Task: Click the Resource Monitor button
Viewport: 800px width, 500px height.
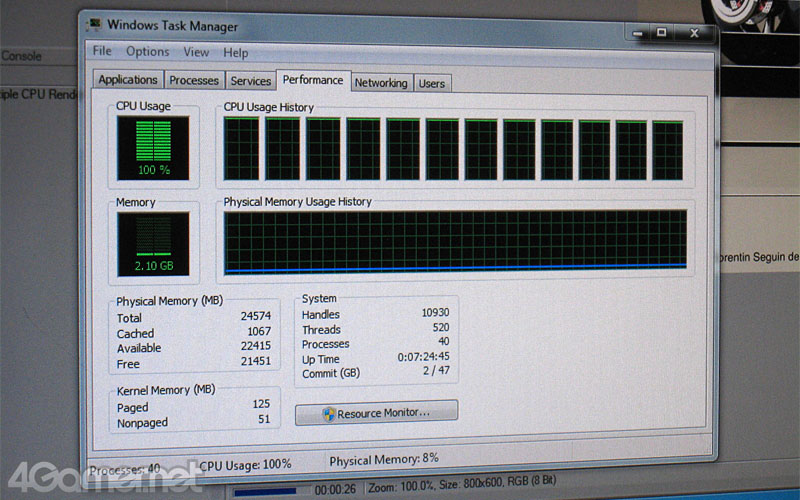Action: point(377,412)
